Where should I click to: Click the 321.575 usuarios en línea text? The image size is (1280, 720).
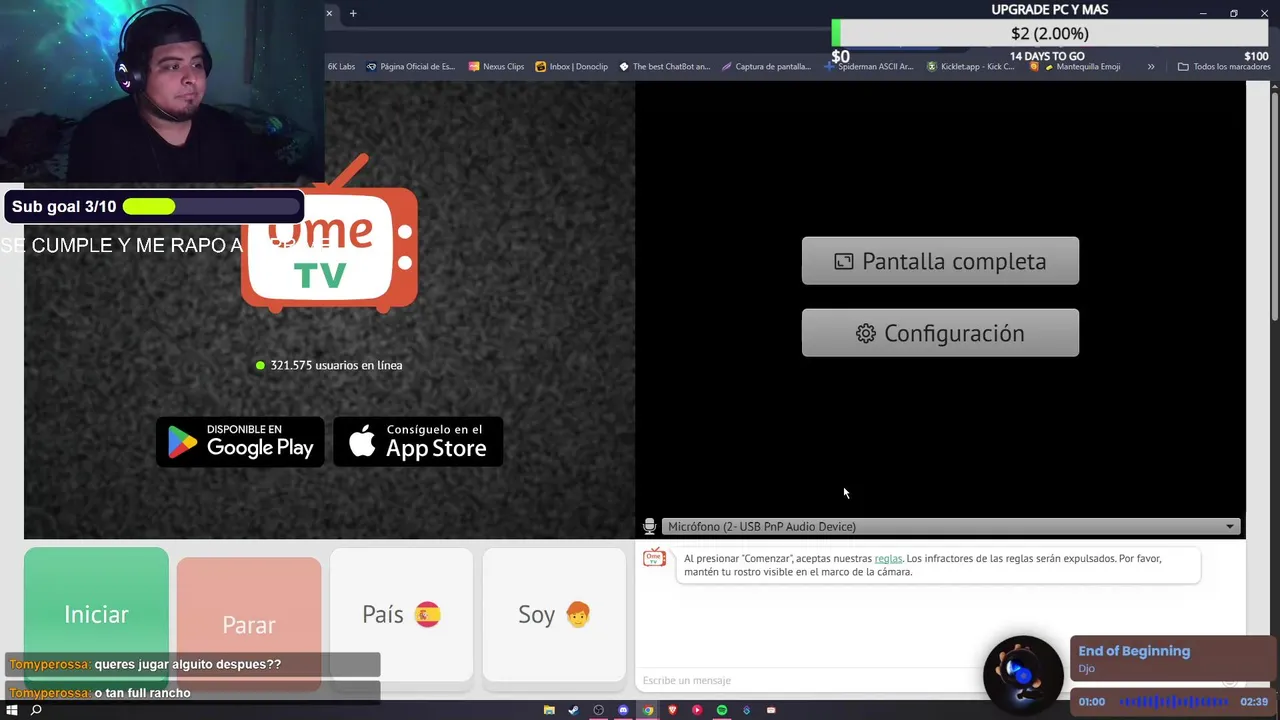[x=336, y=365]
